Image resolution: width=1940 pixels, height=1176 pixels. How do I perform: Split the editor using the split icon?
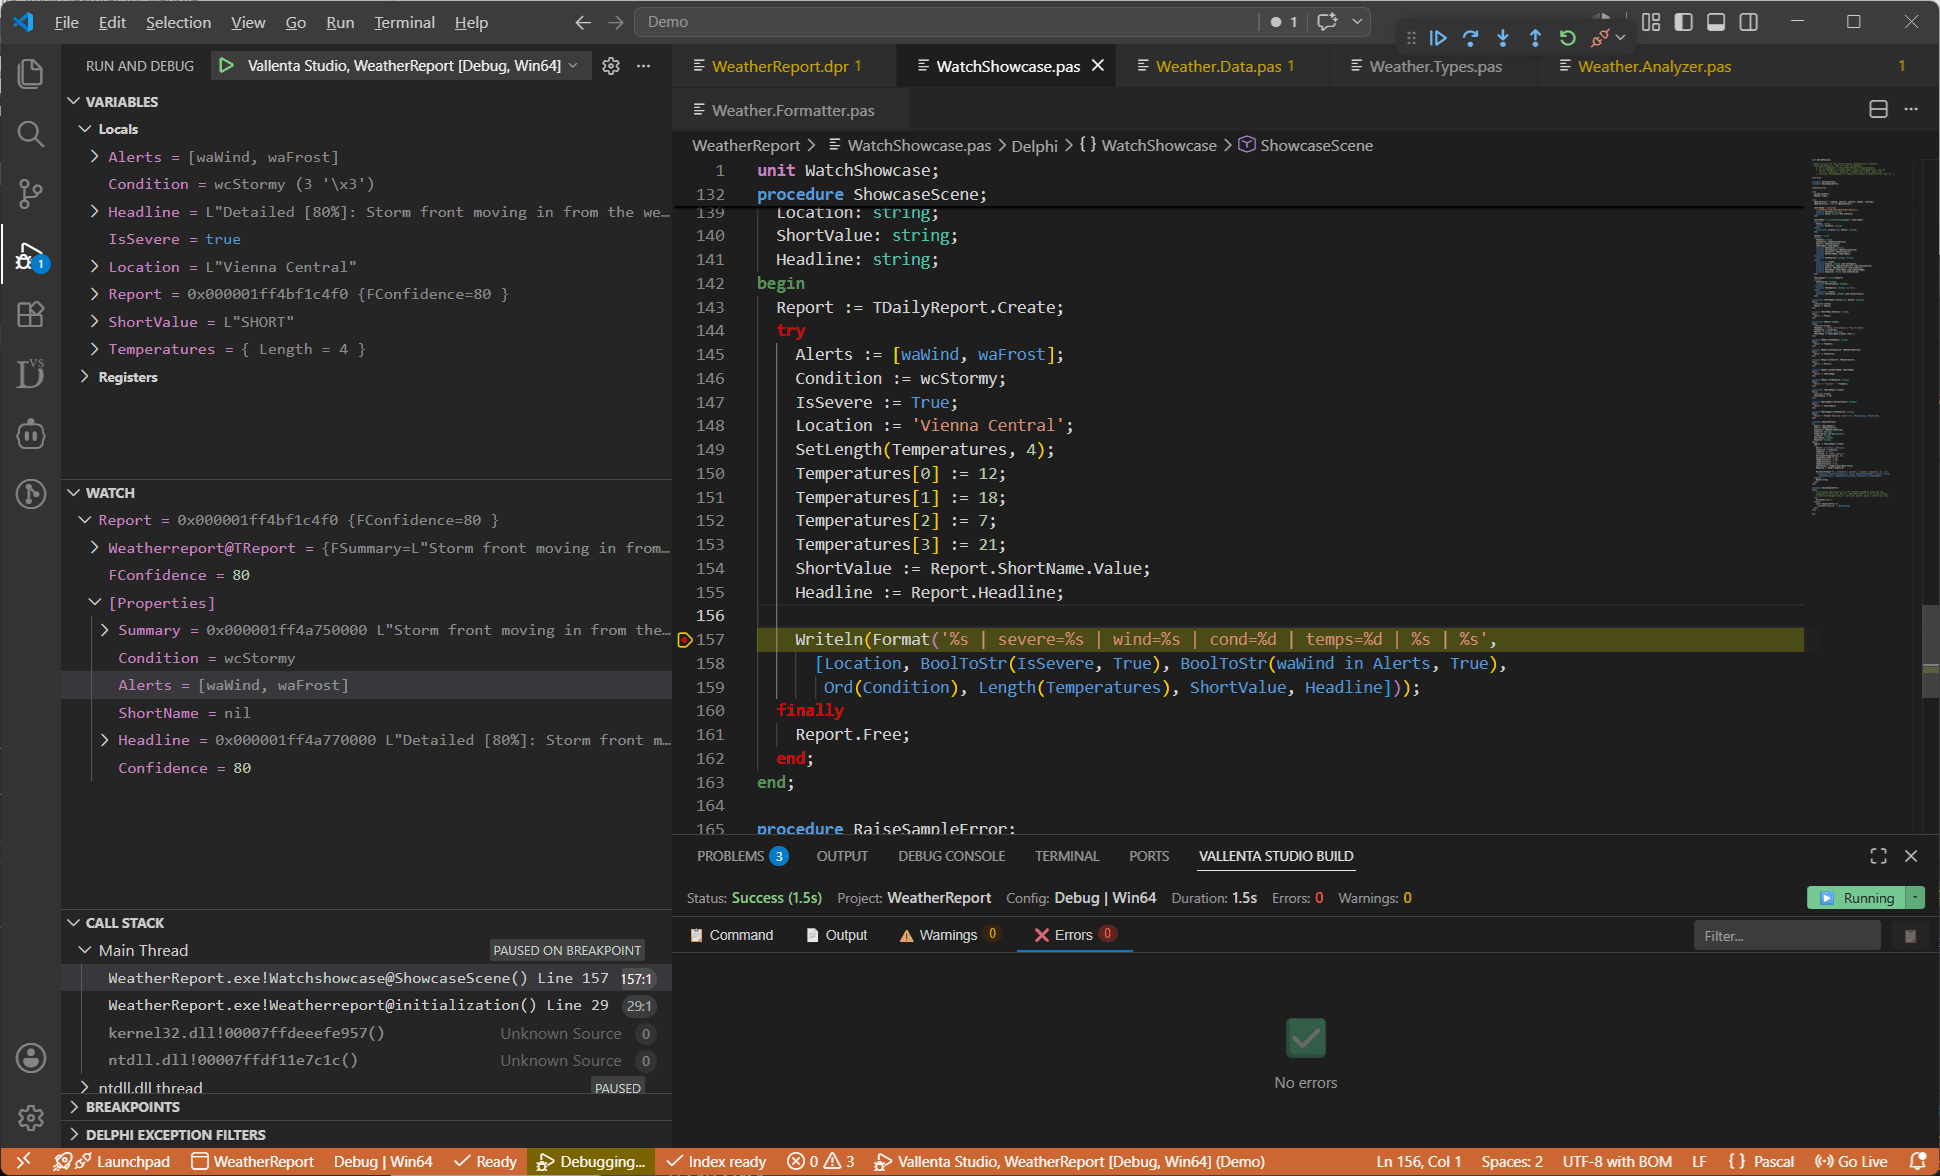[x=1879, y=109]
